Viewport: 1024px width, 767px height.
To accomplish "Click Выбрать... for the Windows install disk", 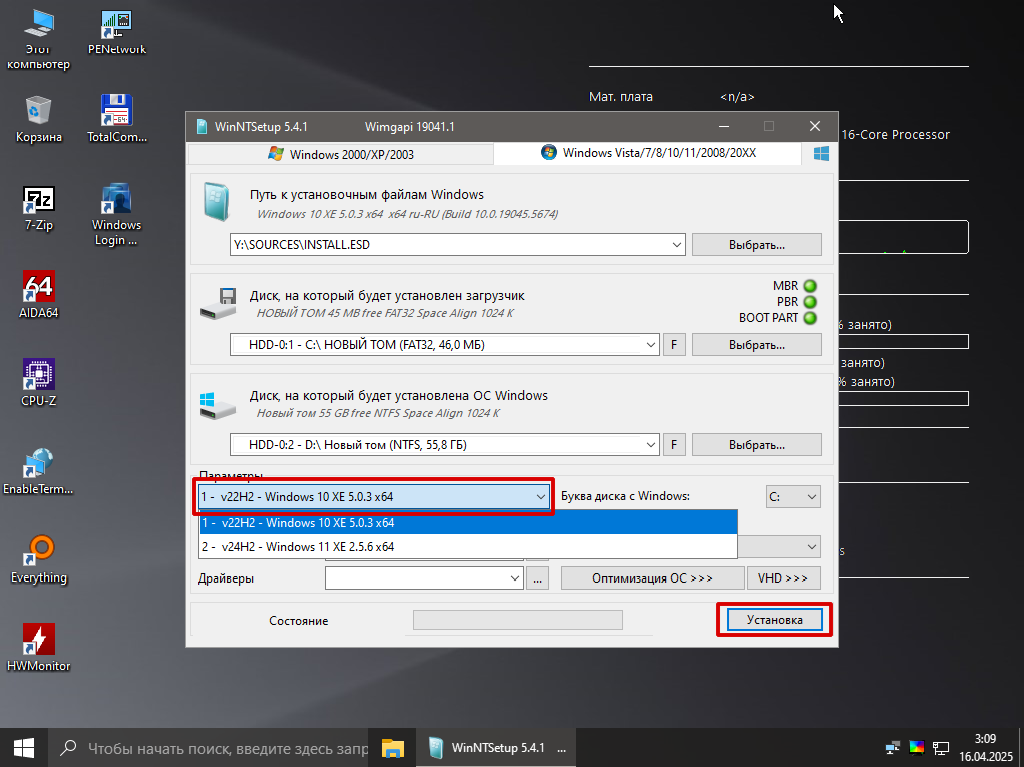I will click(757, 445).
